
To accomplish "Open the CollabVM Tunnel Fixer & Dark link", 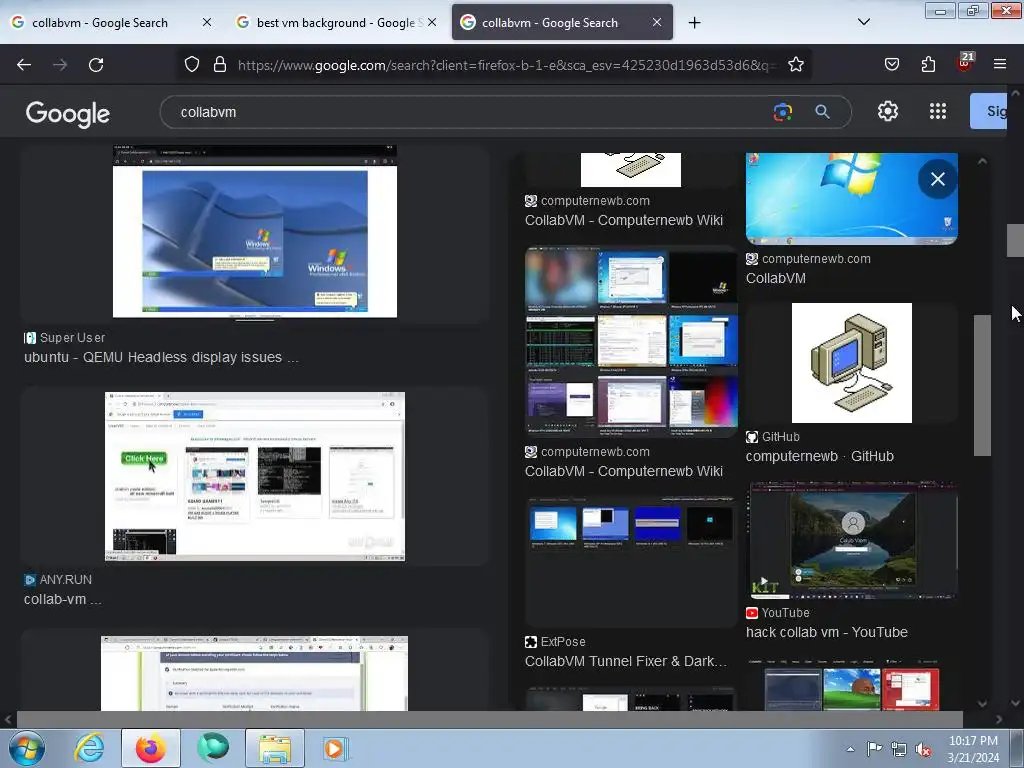I will pyautogui.click(x=626, y=662).
